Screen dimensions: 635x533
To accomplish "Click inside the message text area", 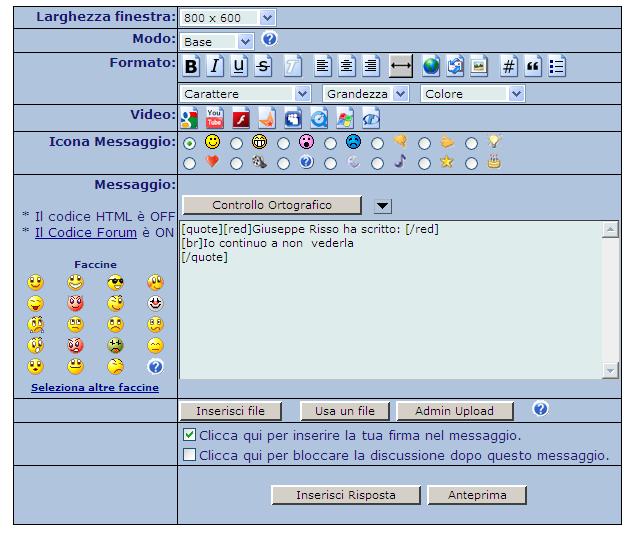I will coord(391,300).
